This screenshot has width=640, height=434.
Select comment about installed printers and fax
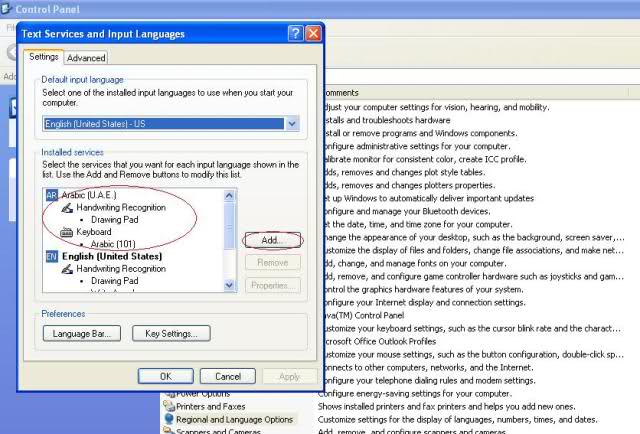[x=447, y=407]
